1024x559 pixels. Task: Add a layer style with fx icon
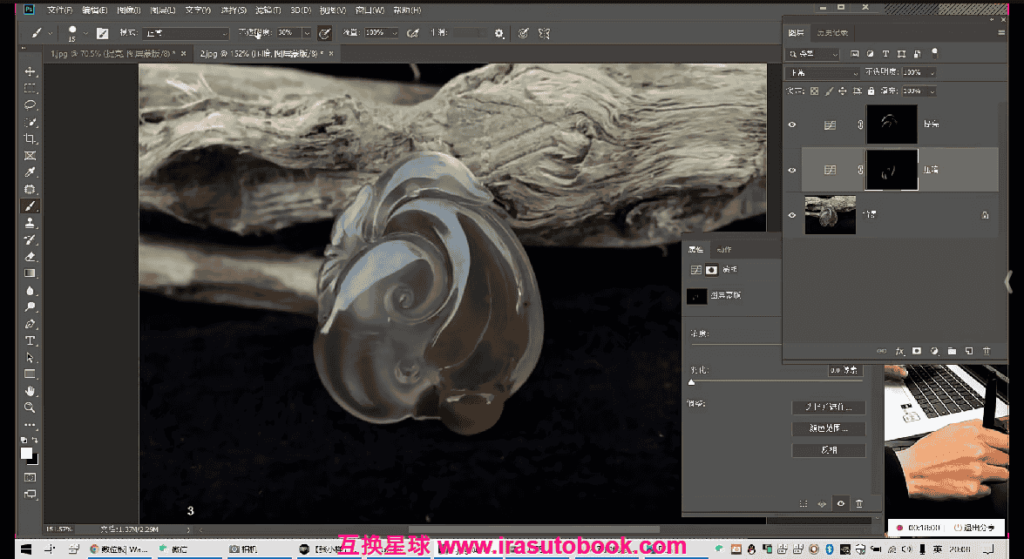pos(899,351)
